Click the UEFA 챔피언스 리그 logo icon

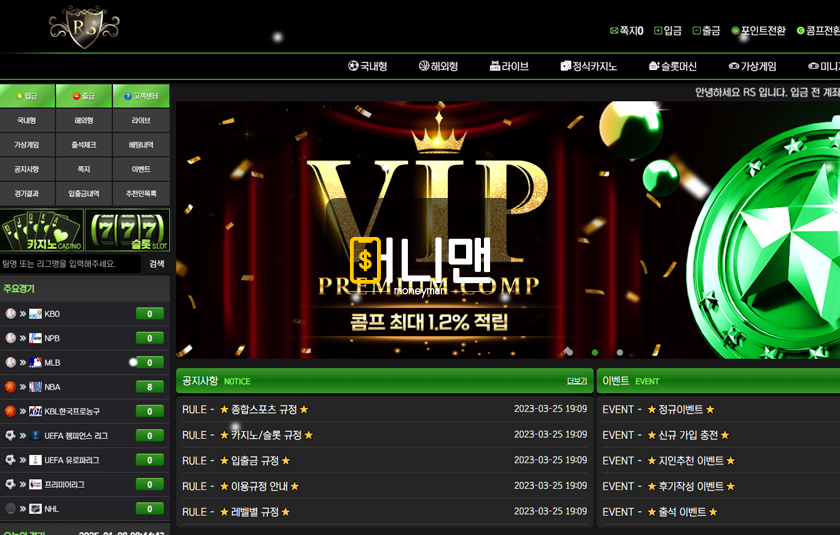(35, 436)
